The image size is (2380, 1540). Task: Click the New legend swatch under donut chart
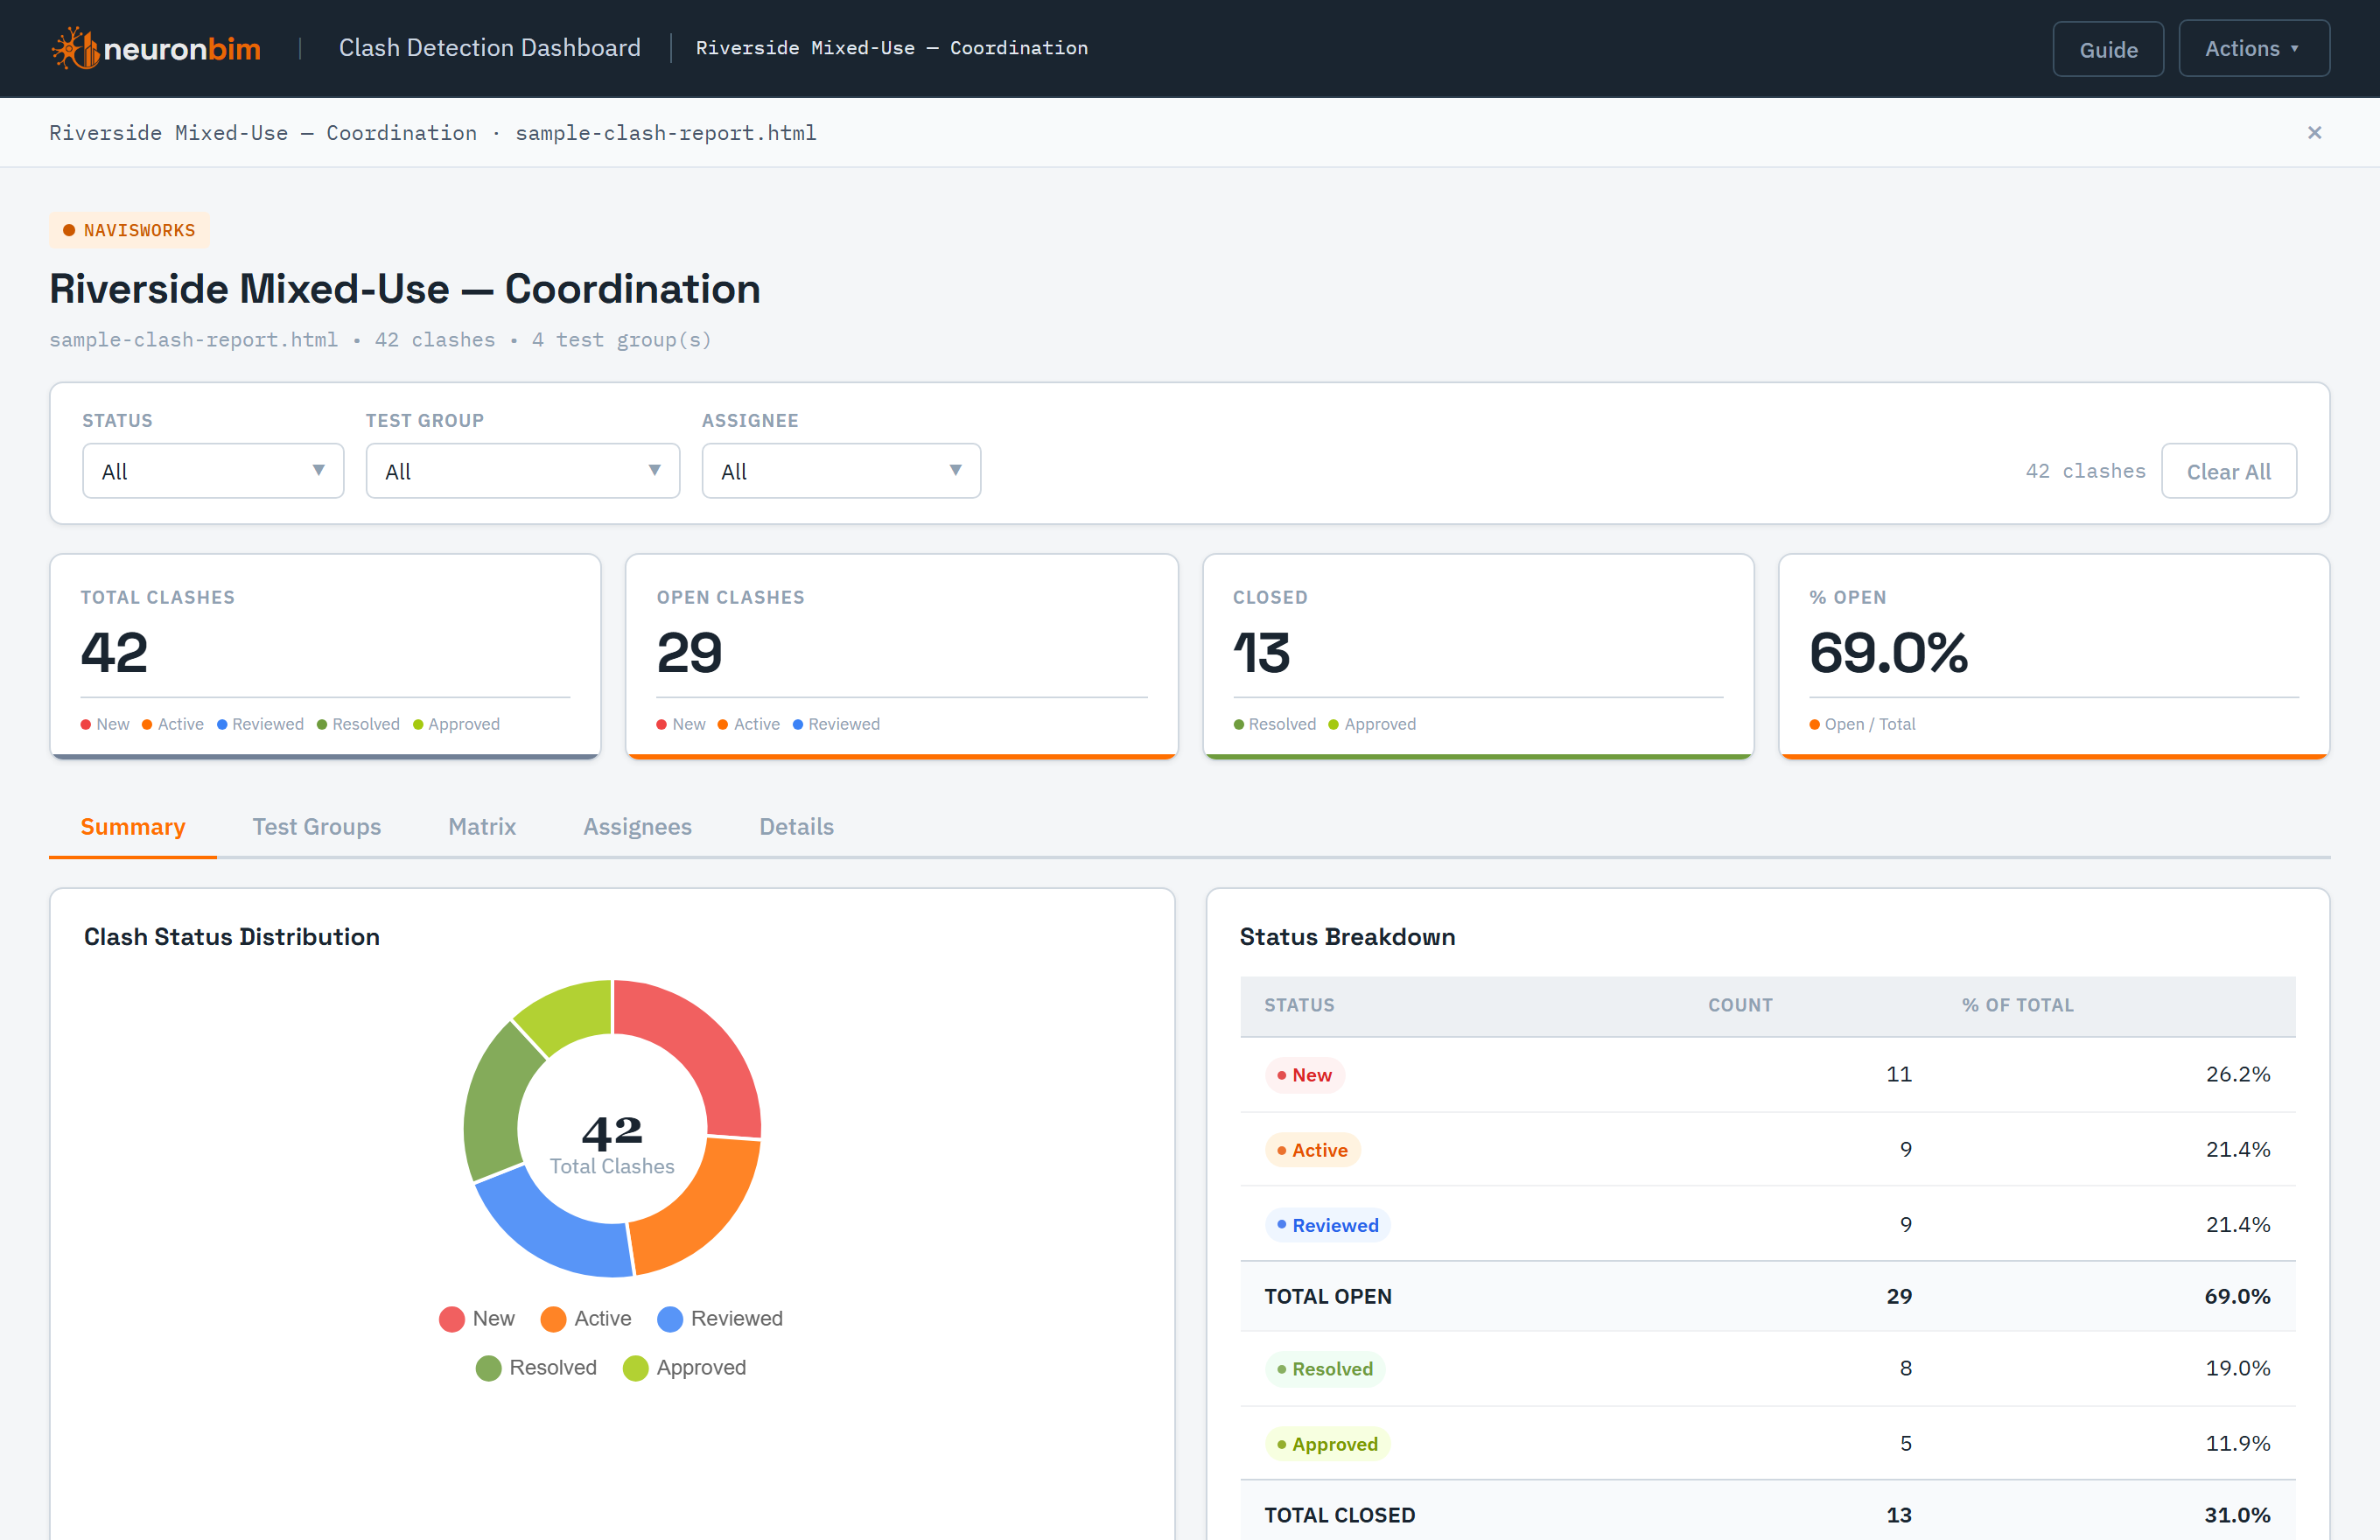click(451, 1319)
